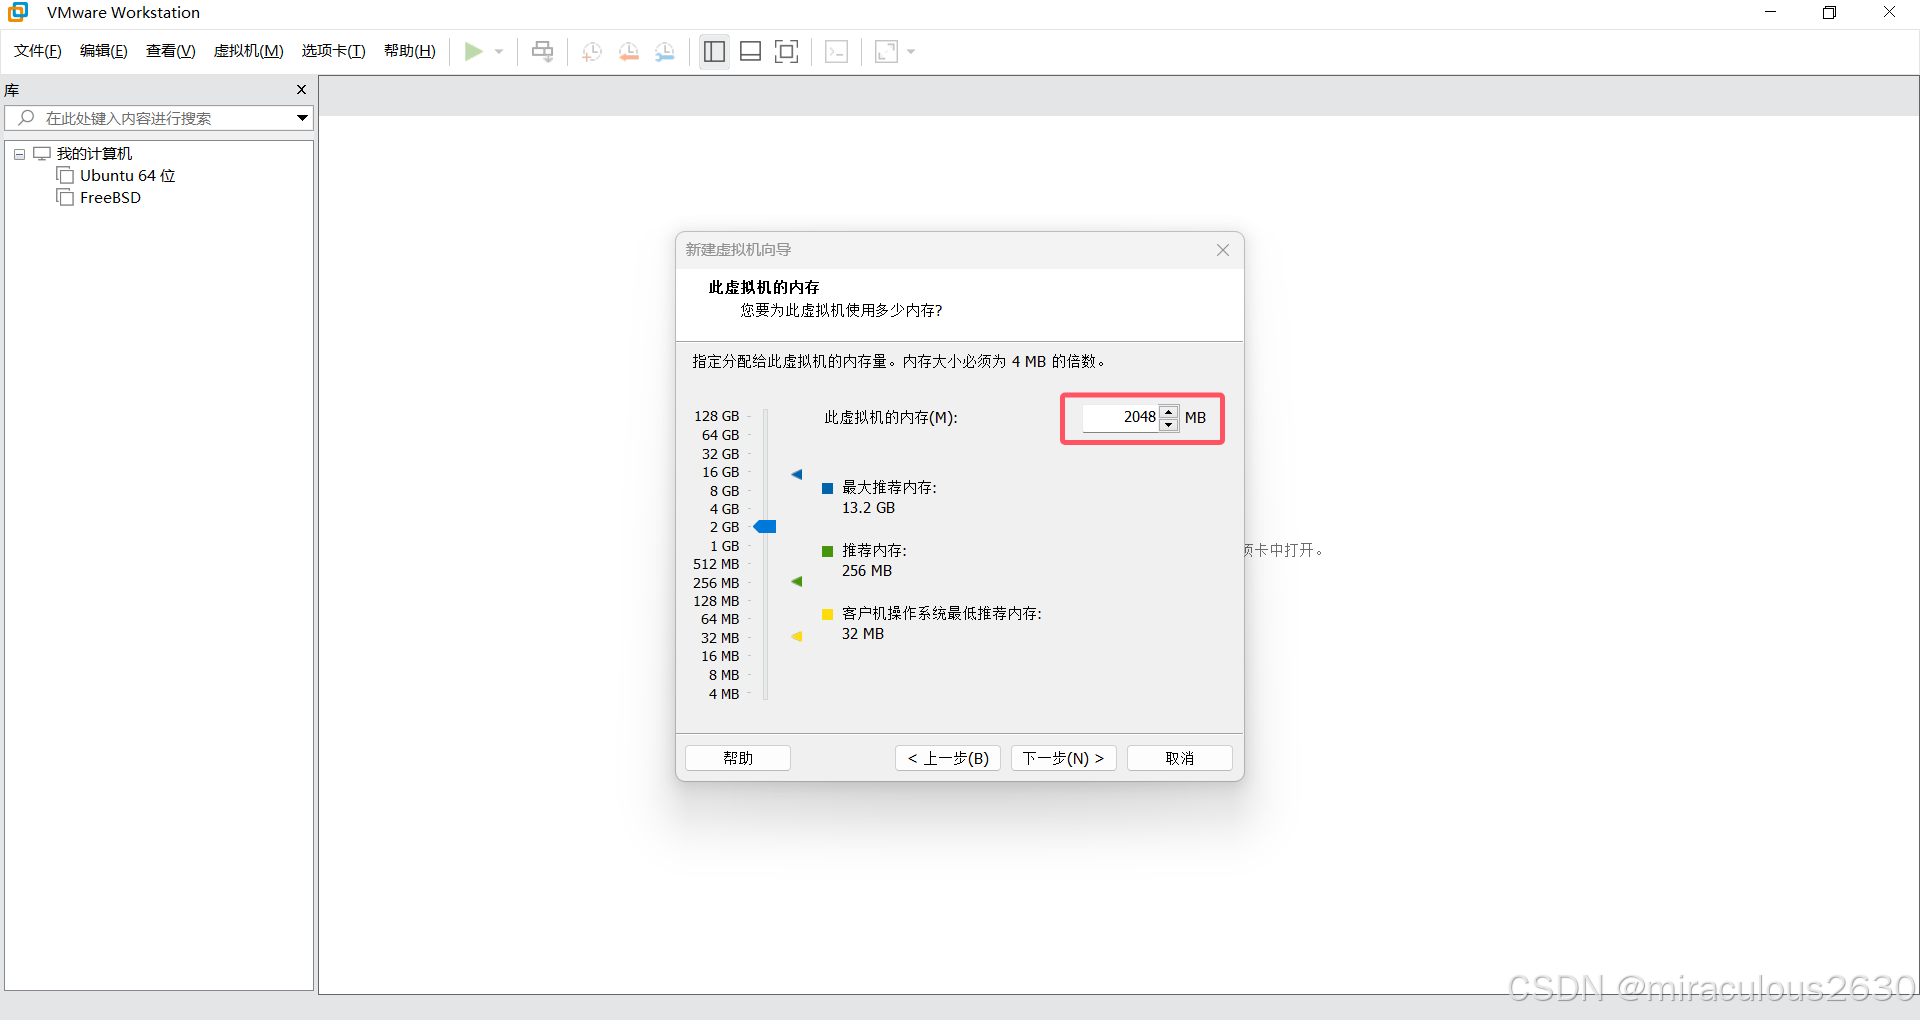Screen dimensions: 1920x1020
Task: Click the Revert to Snapshot icon
Action: (629, 51)
